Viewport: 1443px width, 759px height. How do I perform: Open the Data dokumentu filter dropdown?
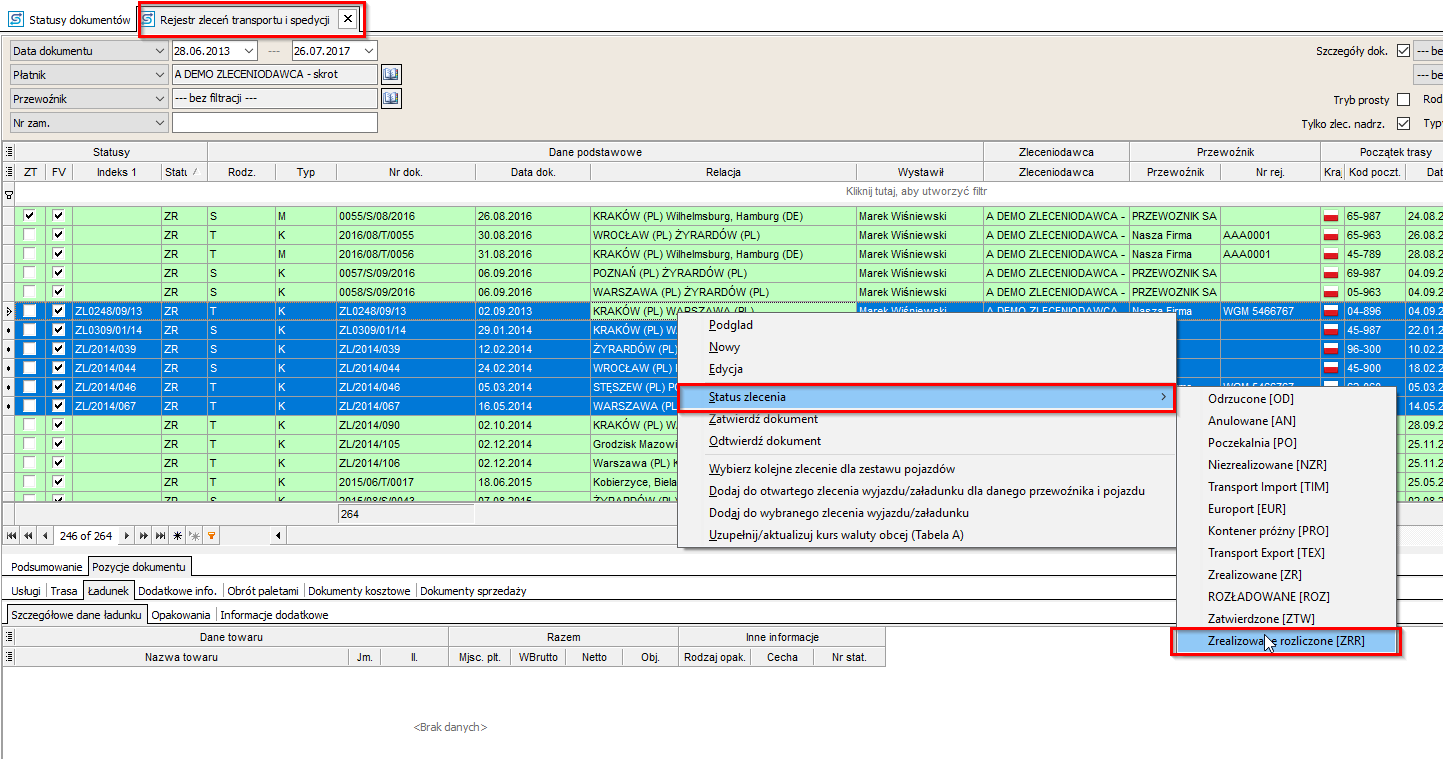pos(160,50)
